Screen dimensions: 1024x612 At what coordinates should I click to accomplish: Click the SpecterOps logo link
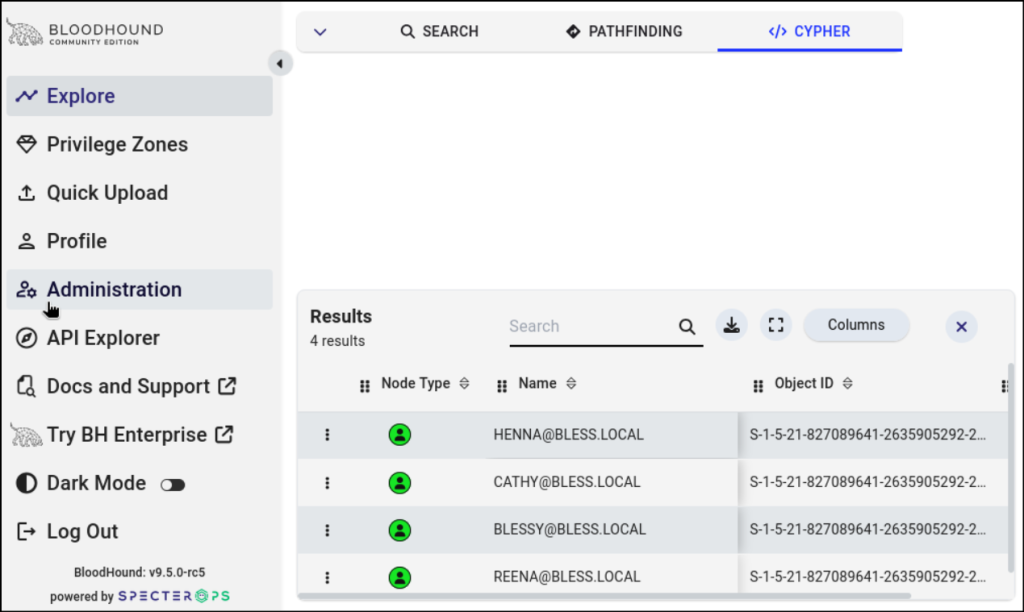click(174, 596)
